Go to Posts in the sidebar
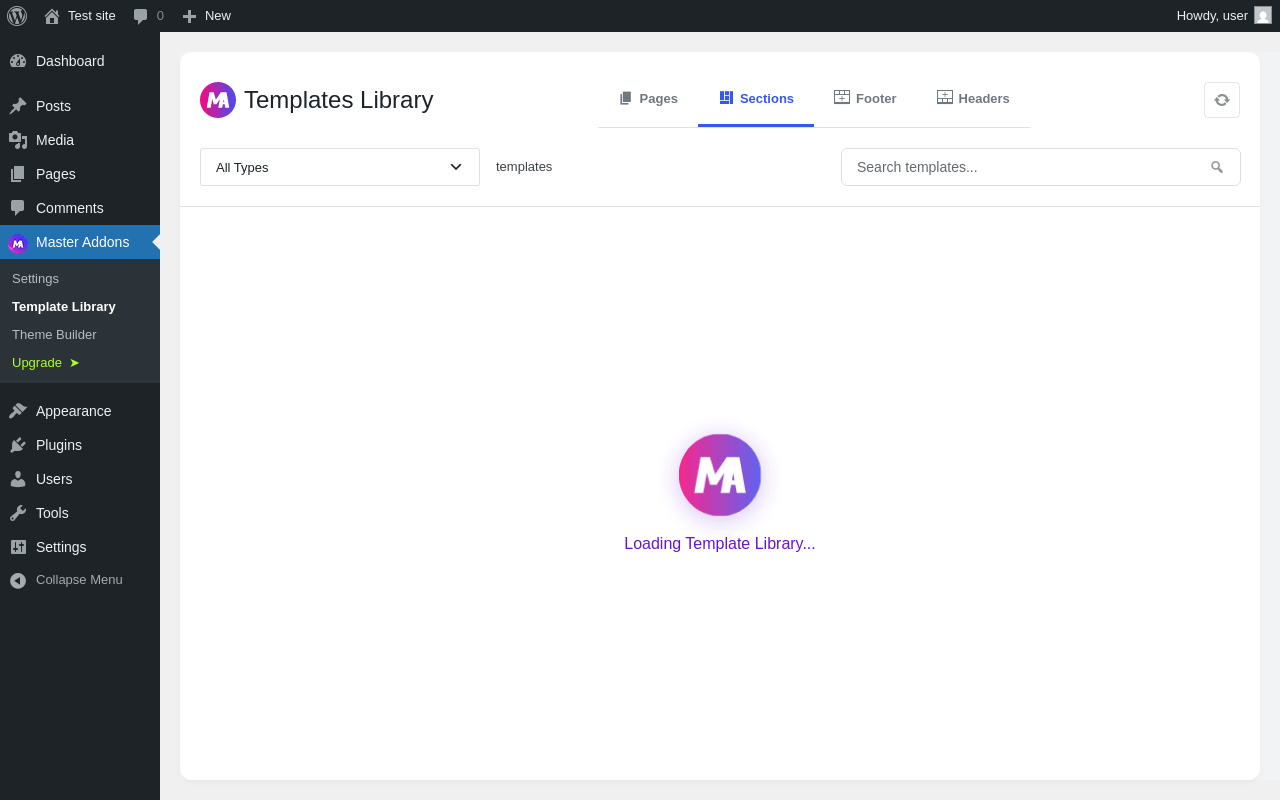The image size is (1280, 800). pyautogui.click(x=80, y=106)
